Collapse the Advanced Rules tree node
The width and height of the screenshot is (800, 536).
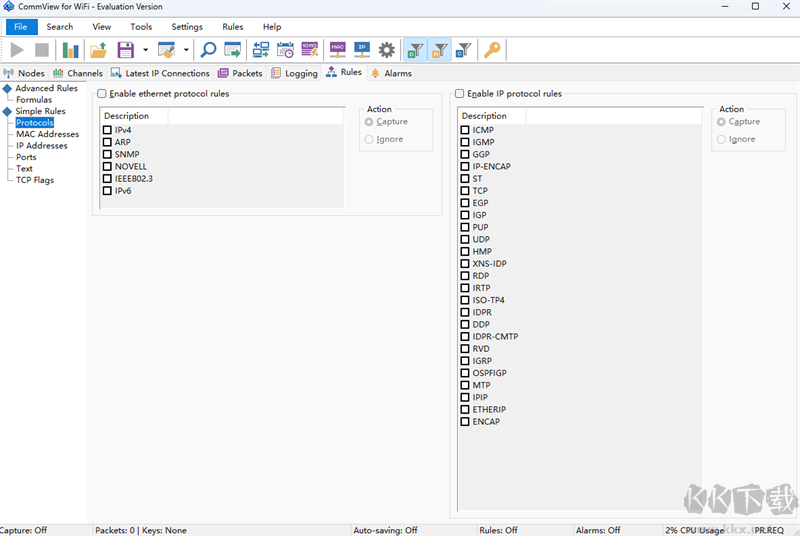[x=8, y=88]
